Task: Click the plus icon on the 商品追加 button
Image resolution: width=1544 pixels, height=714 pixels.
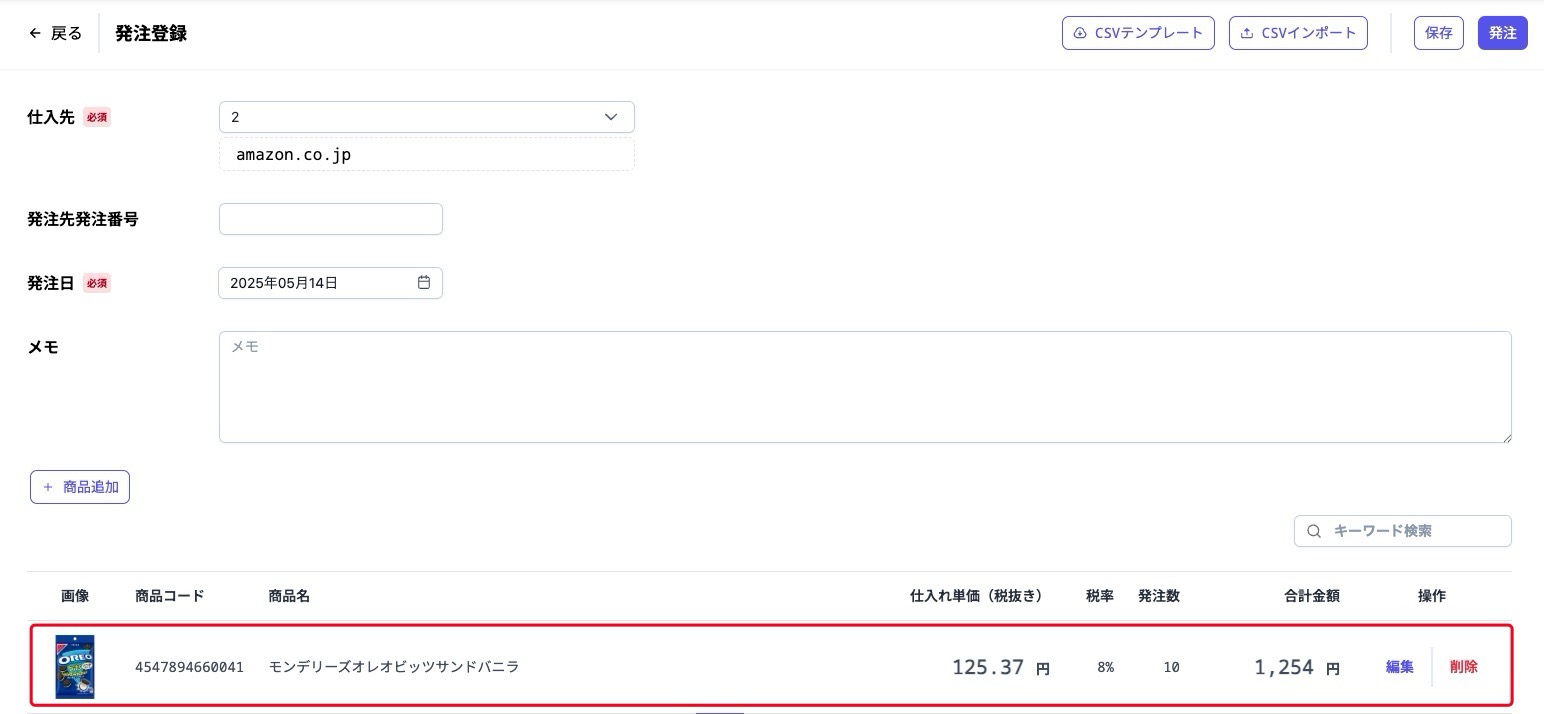Action: tap(47, 487)
